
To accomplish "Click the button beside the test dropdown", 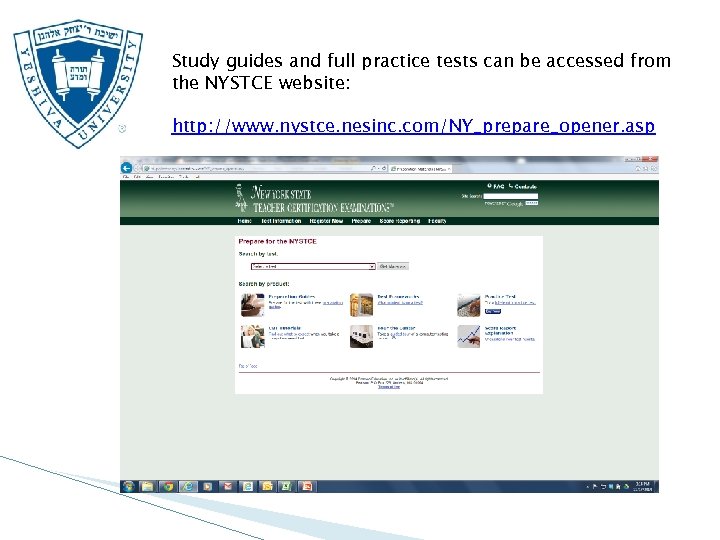I will coord(393,266).
